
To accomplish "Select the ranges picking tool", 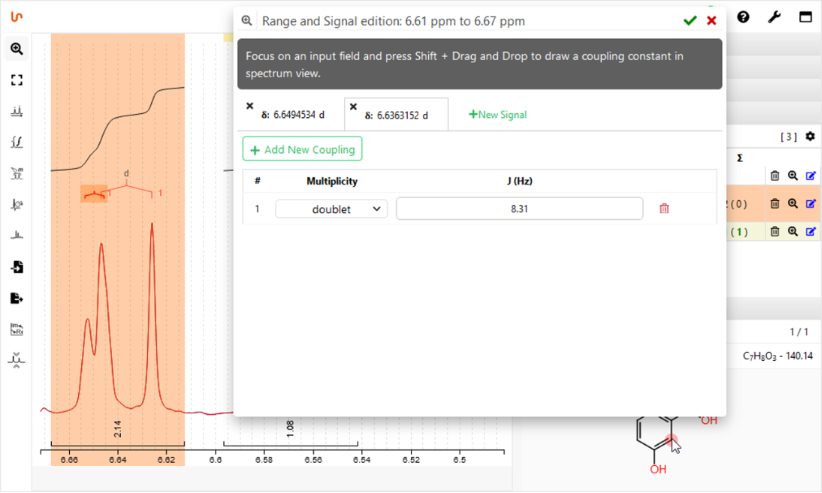I will click(x=17, y=173).
